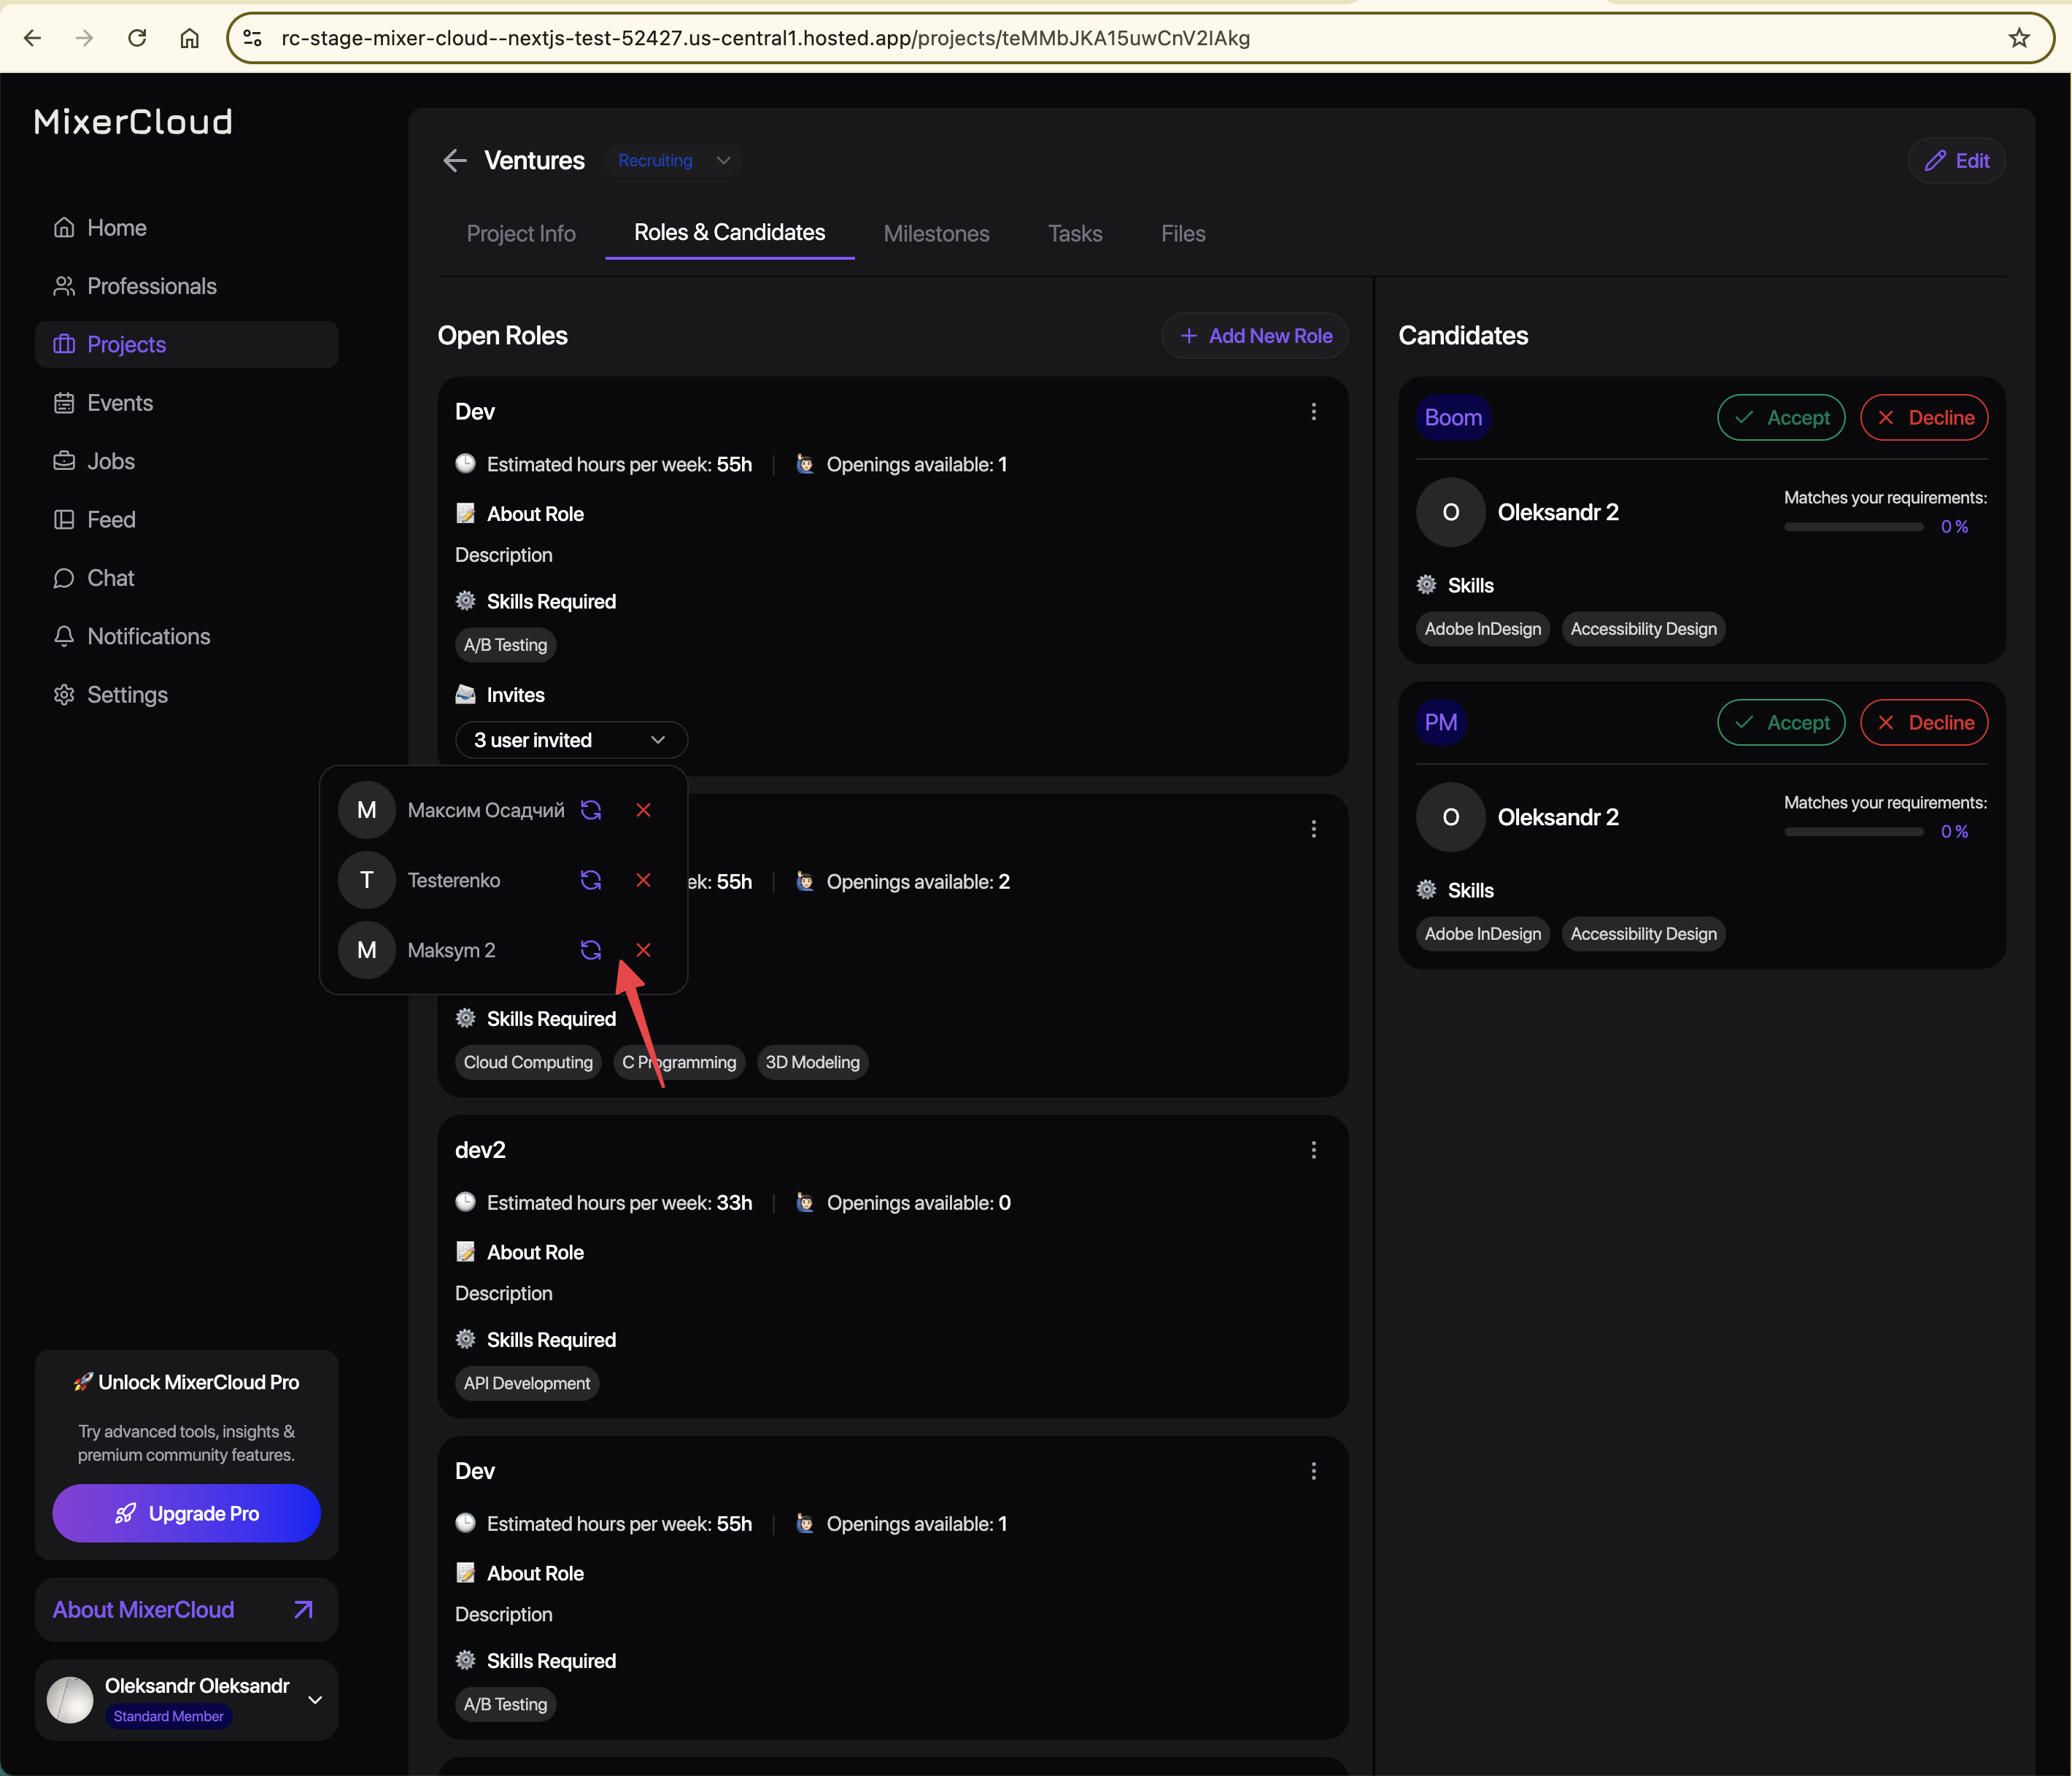Remove Maksym 2 from invites
The width and height of the screenshot is (2072, 1776).
643,950
